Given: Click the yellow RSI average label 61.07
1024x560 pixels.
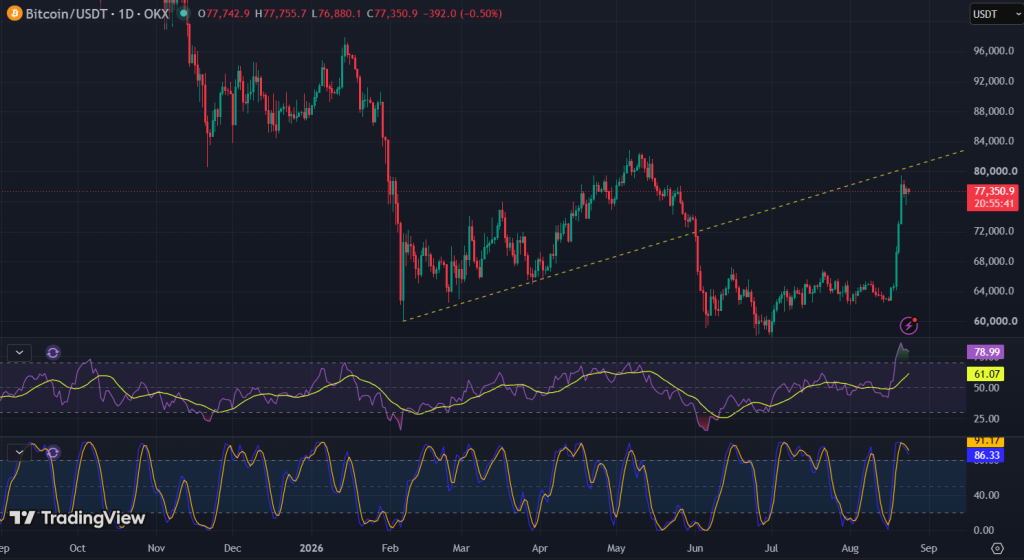Looking at the screenshot, I should point(986,374).
